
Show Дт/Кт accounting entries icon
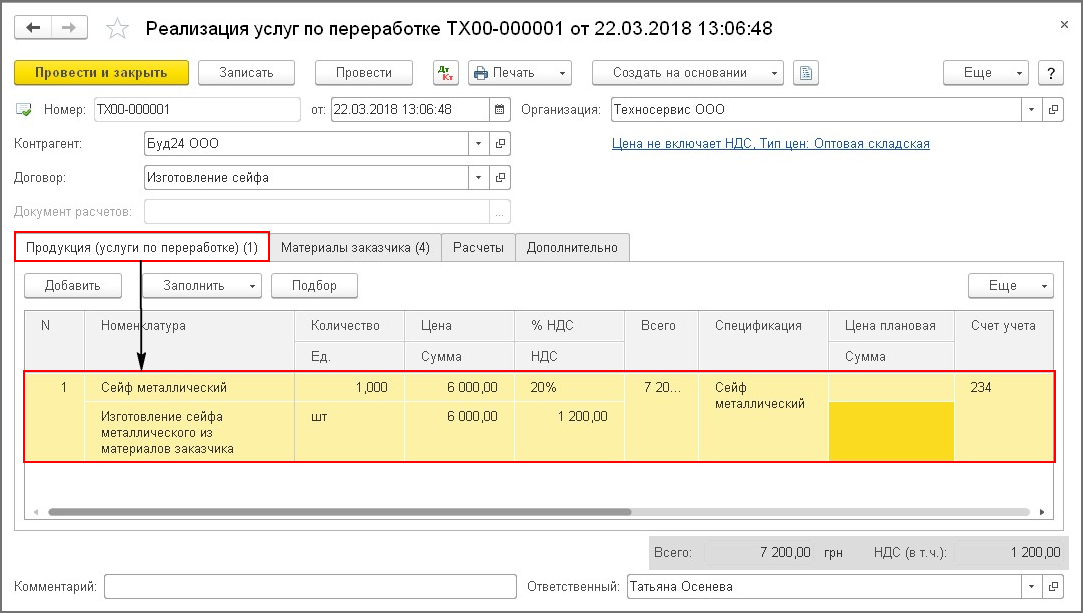(x=445, y=73)
